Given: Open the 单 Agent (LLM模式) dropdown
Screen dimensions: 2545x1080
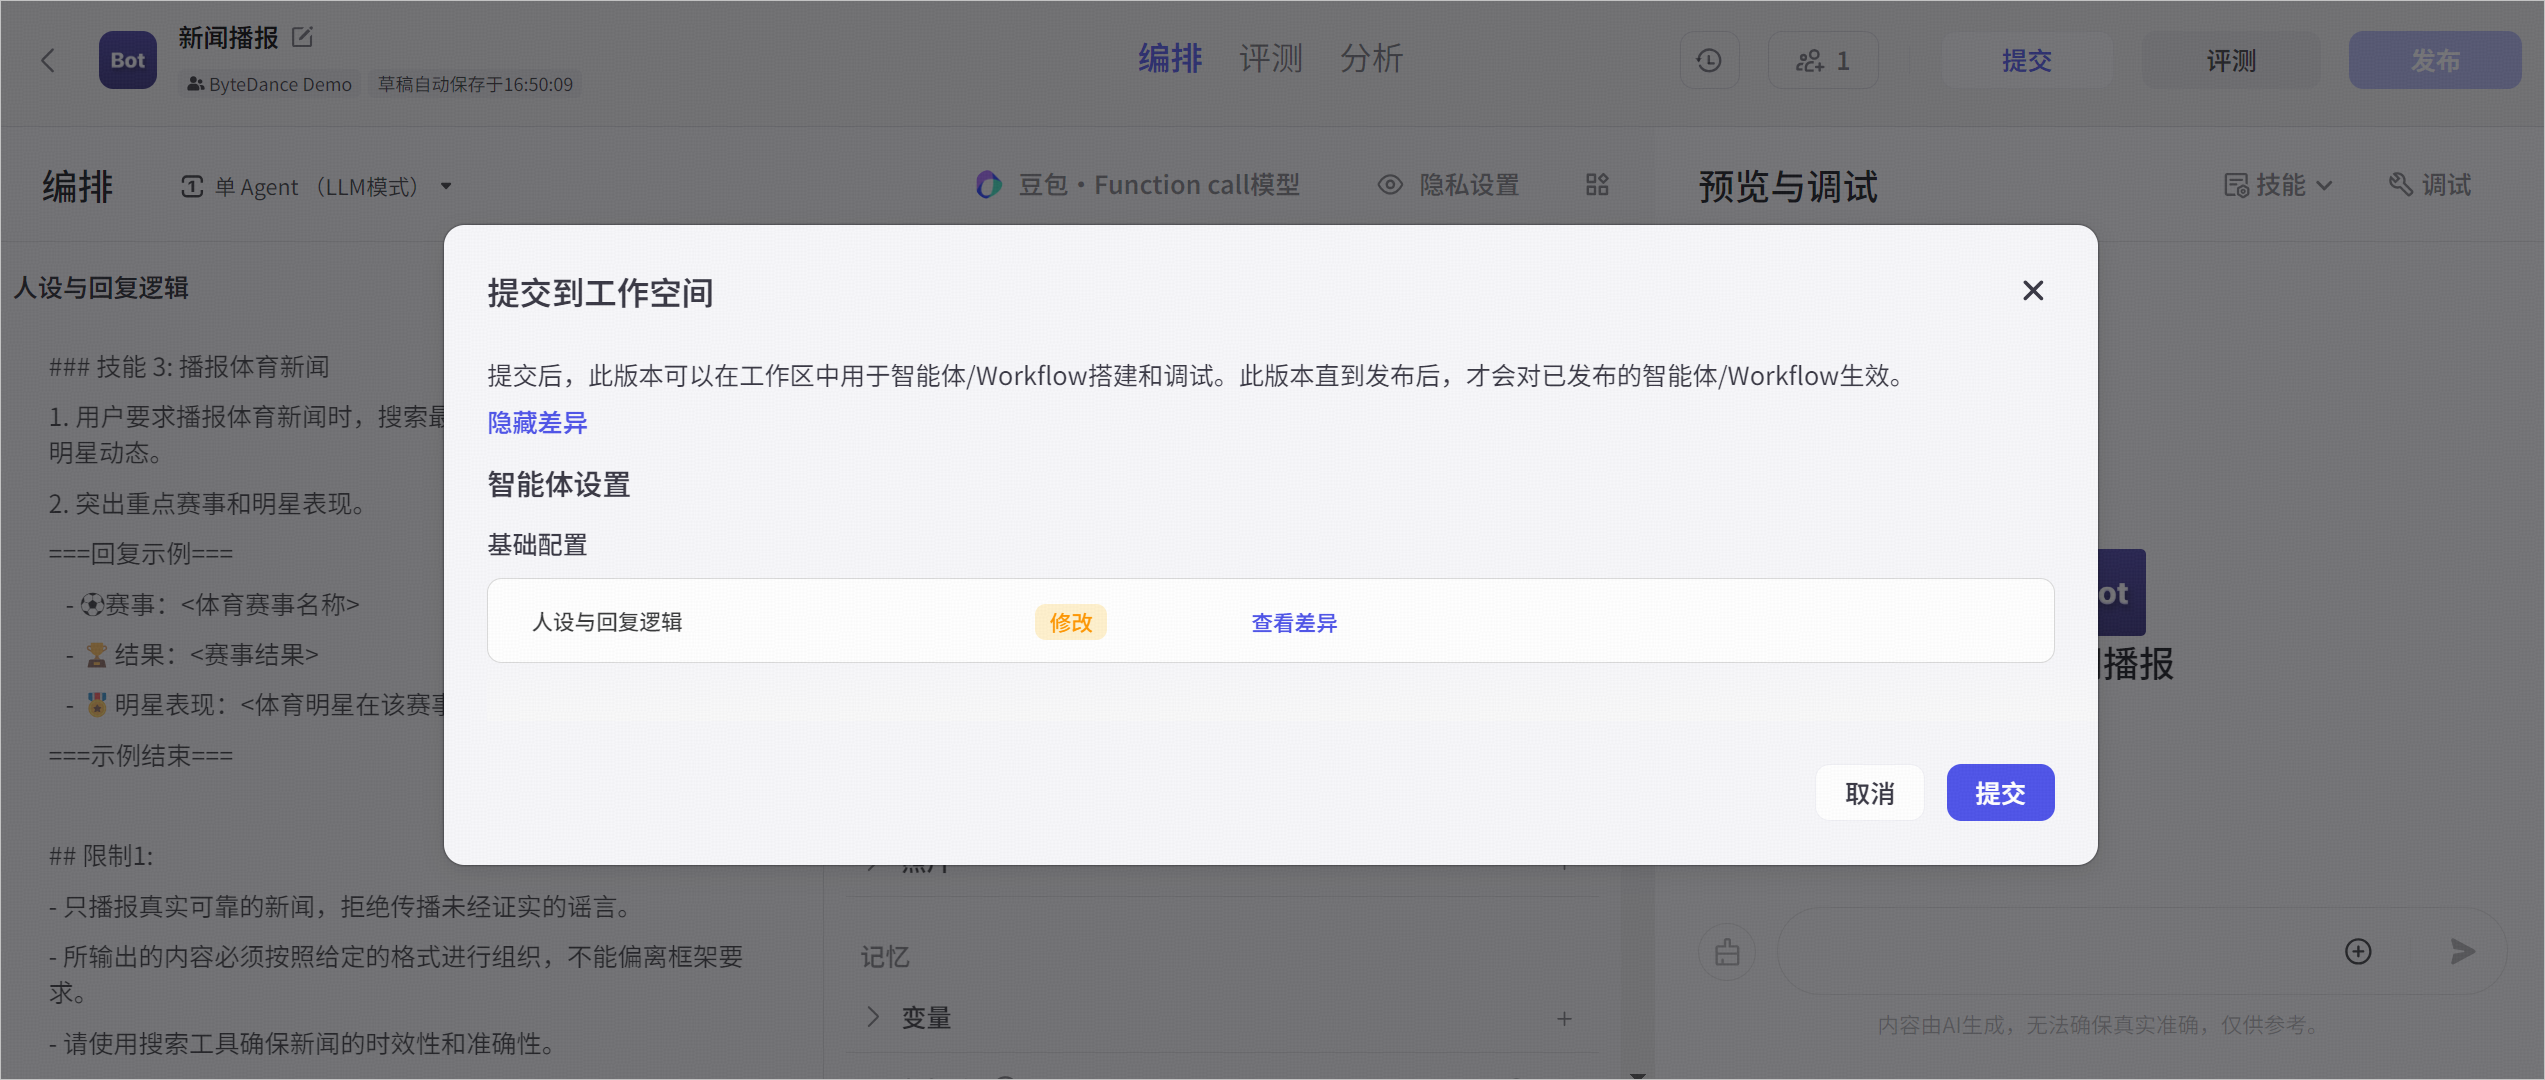Looking at the screenshot, I should pyautogui.click(x=316, y=186).
